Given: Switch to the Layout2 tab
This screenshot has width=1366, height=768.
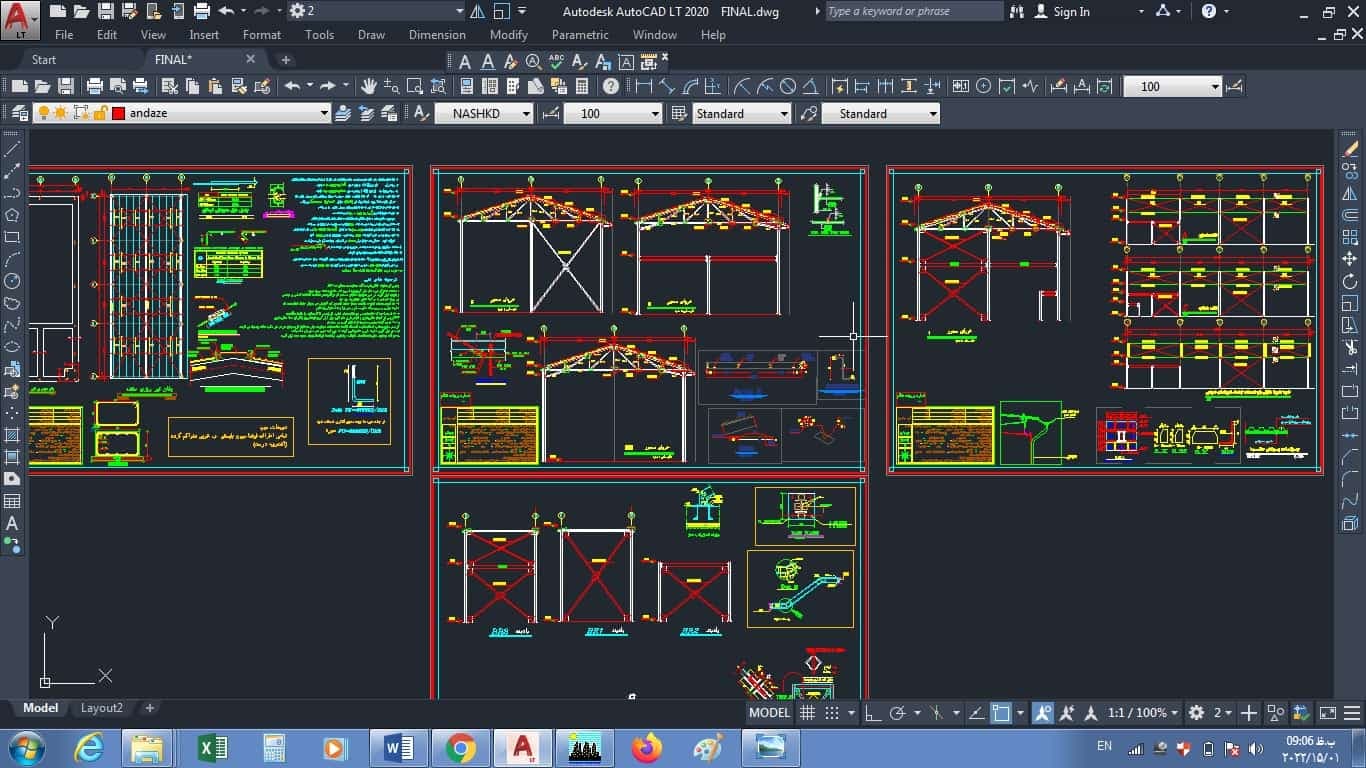Looking at the screenshot, I should (102, 708).
